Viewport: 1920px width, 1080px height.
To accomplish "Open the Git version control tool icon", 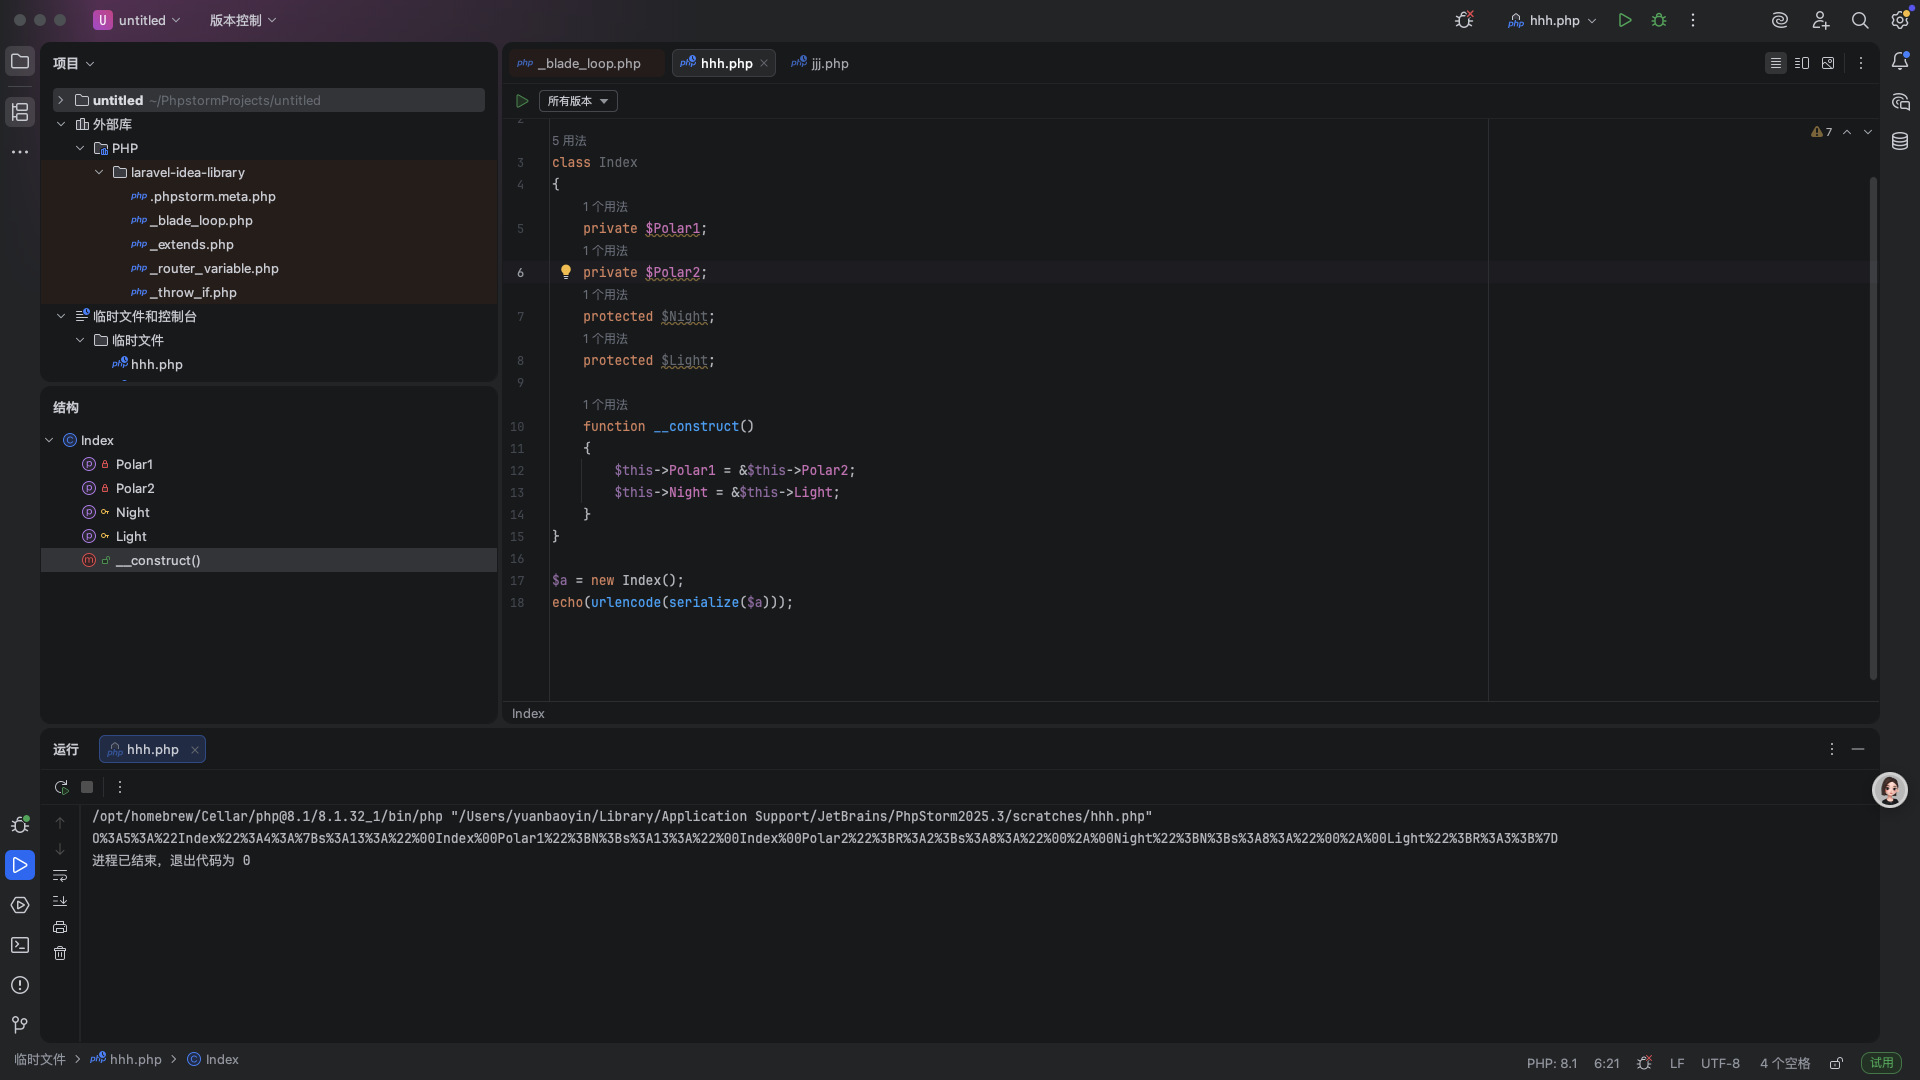I will [x=20, y=1025].
